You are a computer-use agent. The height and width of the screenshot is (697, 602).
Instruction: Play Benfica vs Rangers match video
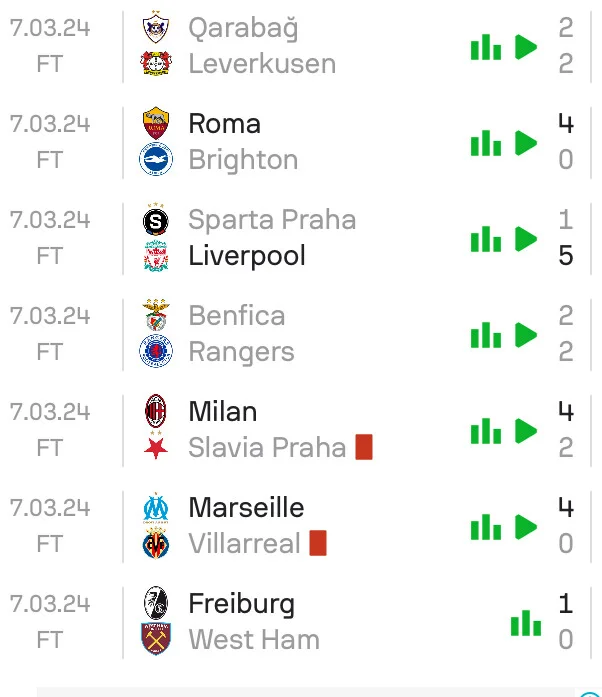pyautogui.click(x=526, y=335)
